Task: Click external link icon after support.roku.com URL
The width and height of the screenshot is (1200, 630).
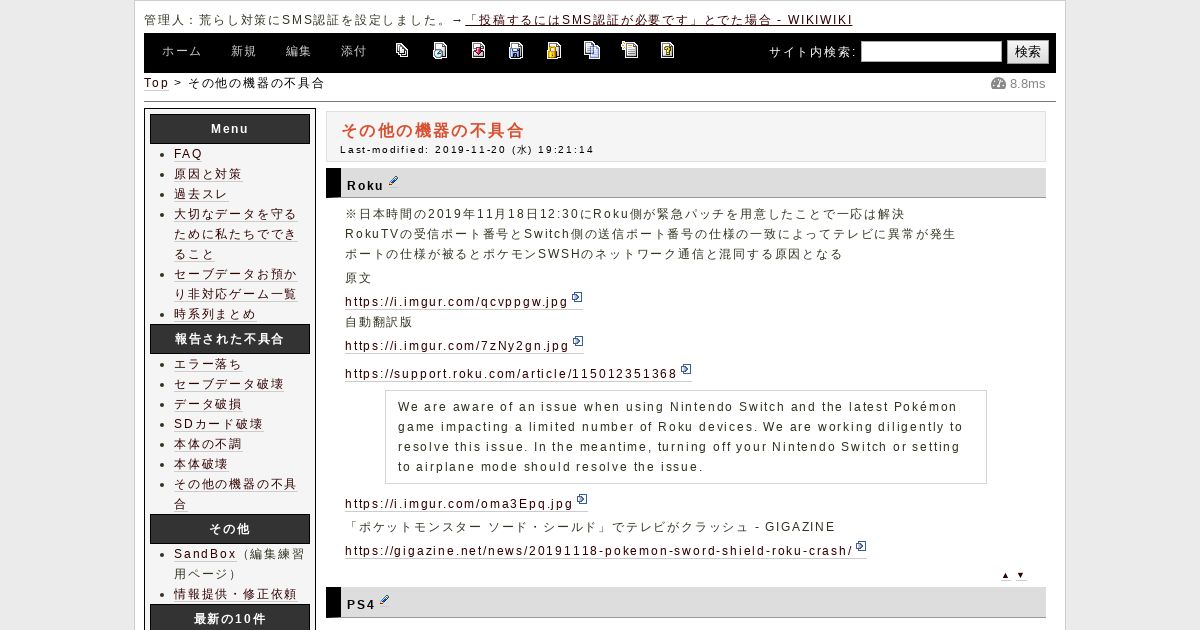Action: tap(686, 370)
